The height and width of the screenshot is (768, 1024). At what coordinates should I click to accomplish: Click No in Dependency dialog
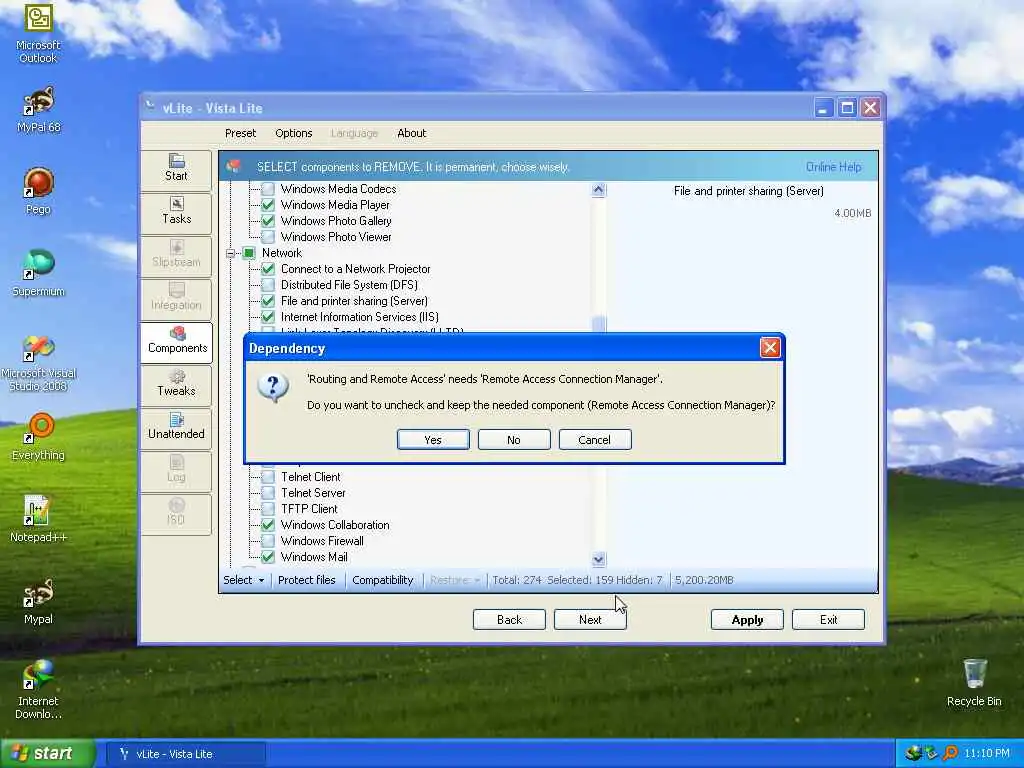click(x=514, y=440)
